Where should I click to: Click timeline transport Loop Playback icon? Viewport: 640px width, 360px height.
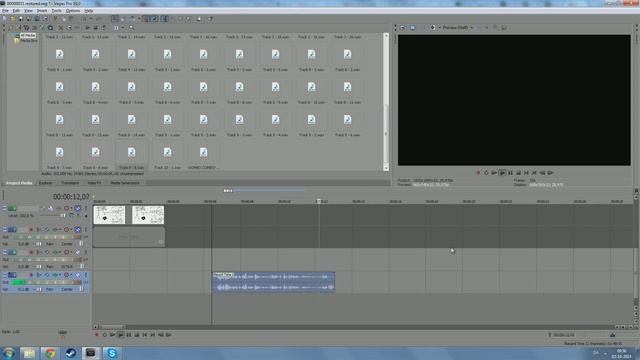(105, 335)
